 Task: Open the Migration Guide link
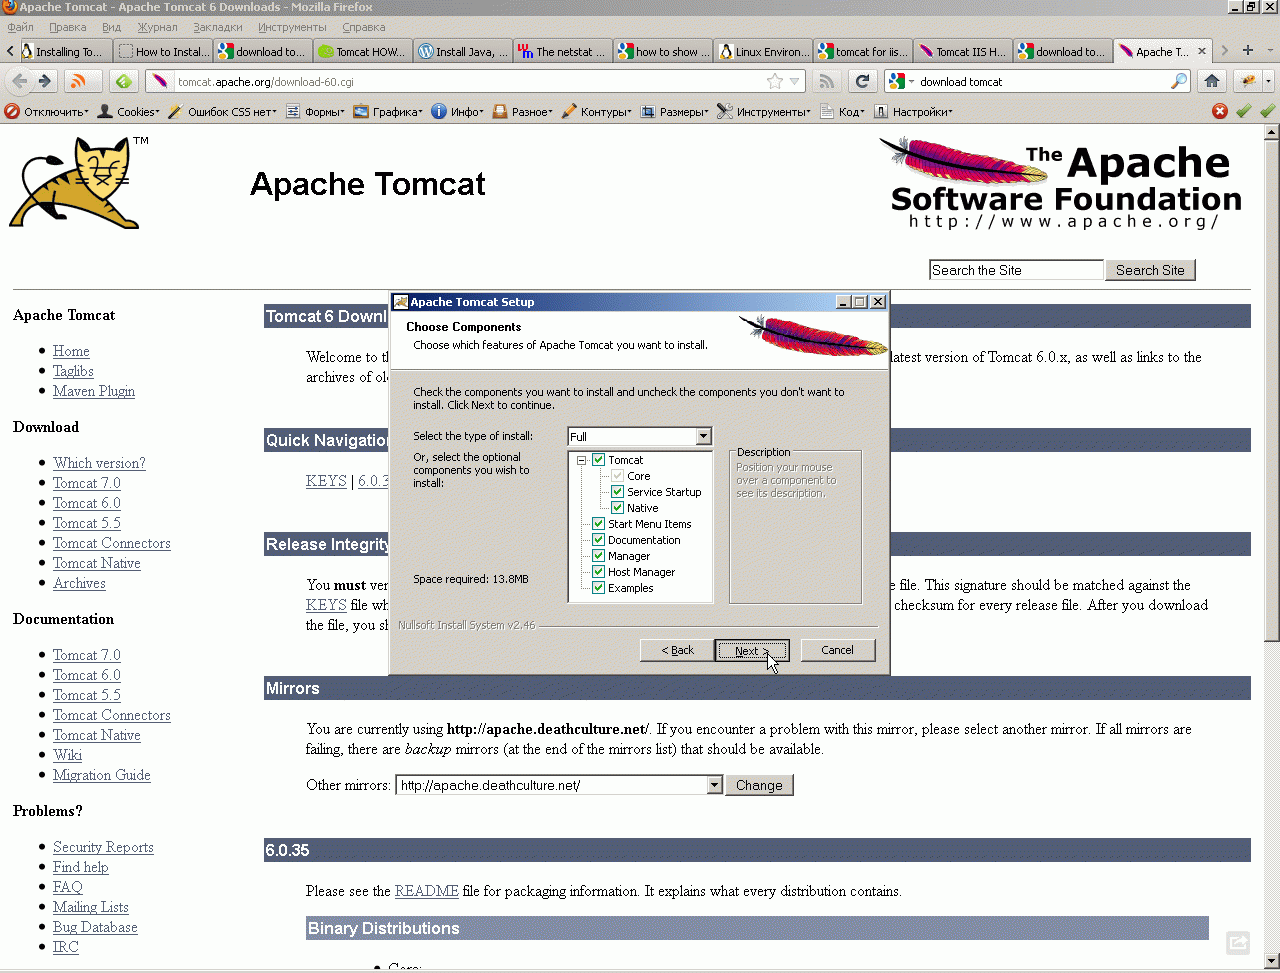102,775
